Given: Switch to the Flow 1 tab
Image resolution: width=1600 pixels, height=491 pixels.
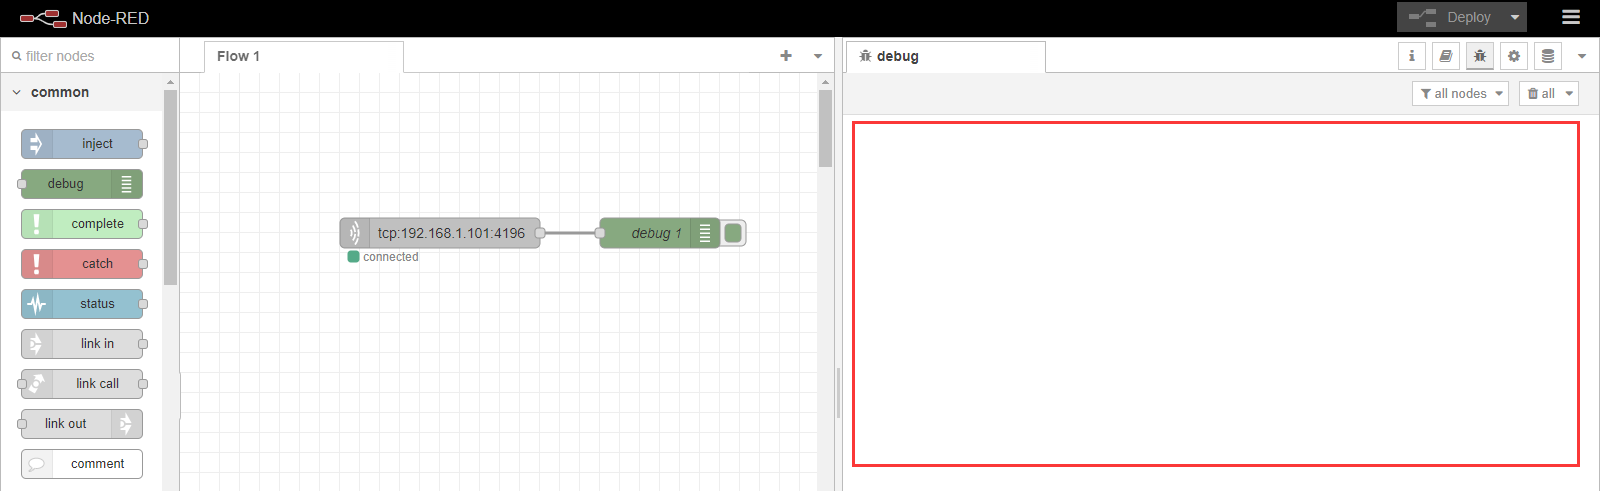Looking at the screenshot, I should click(x=239, y=56).
